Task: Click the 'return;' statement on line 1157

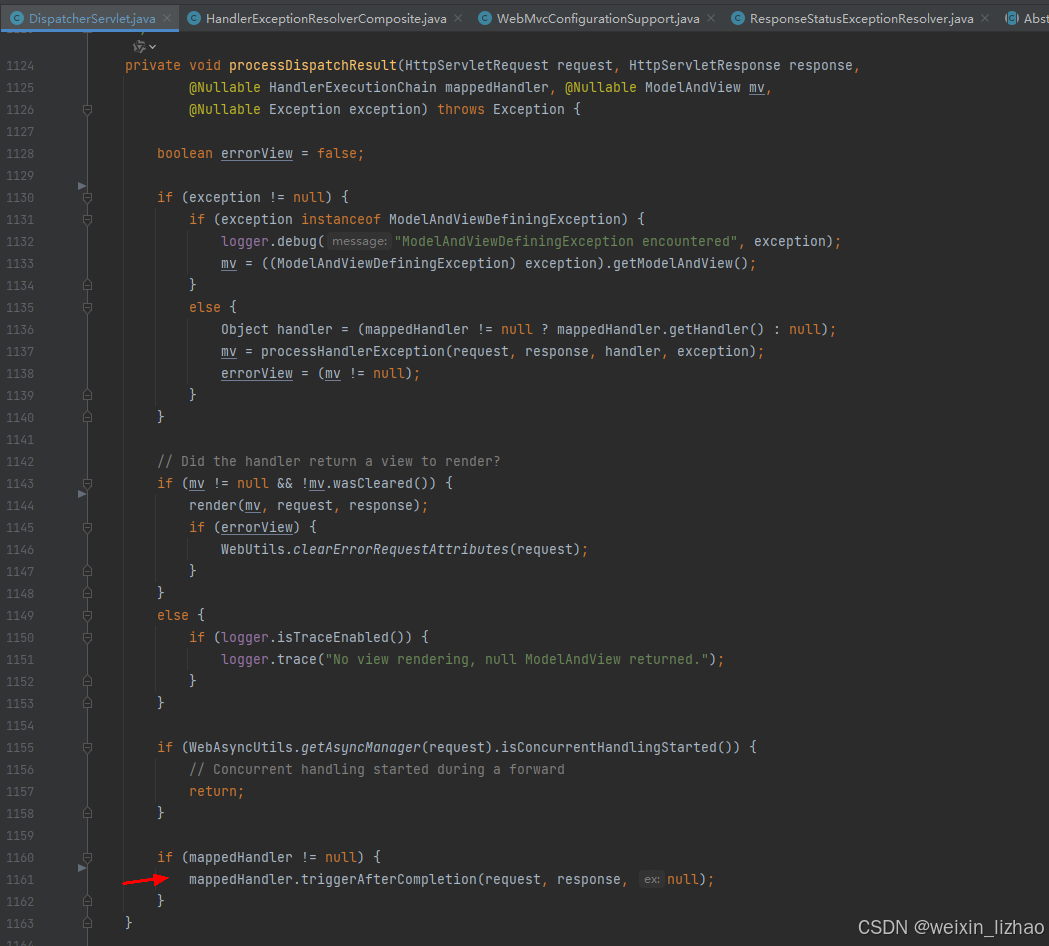Action: click(x=217, y=791)
